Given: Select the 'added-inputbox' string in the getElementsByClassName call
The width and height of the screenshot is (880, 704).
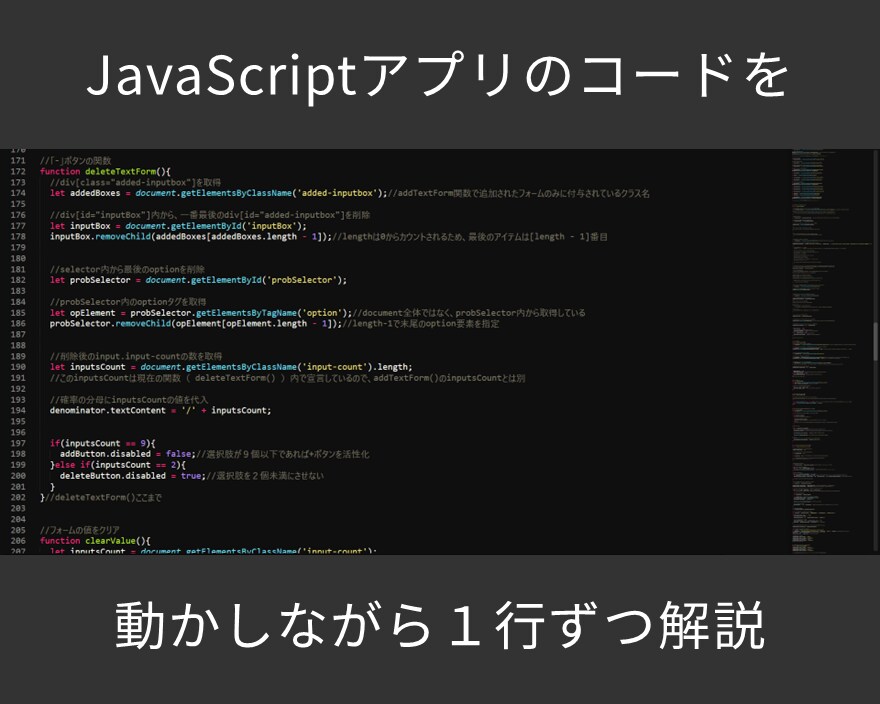Looking at the screenshot, I should (337, 193).
